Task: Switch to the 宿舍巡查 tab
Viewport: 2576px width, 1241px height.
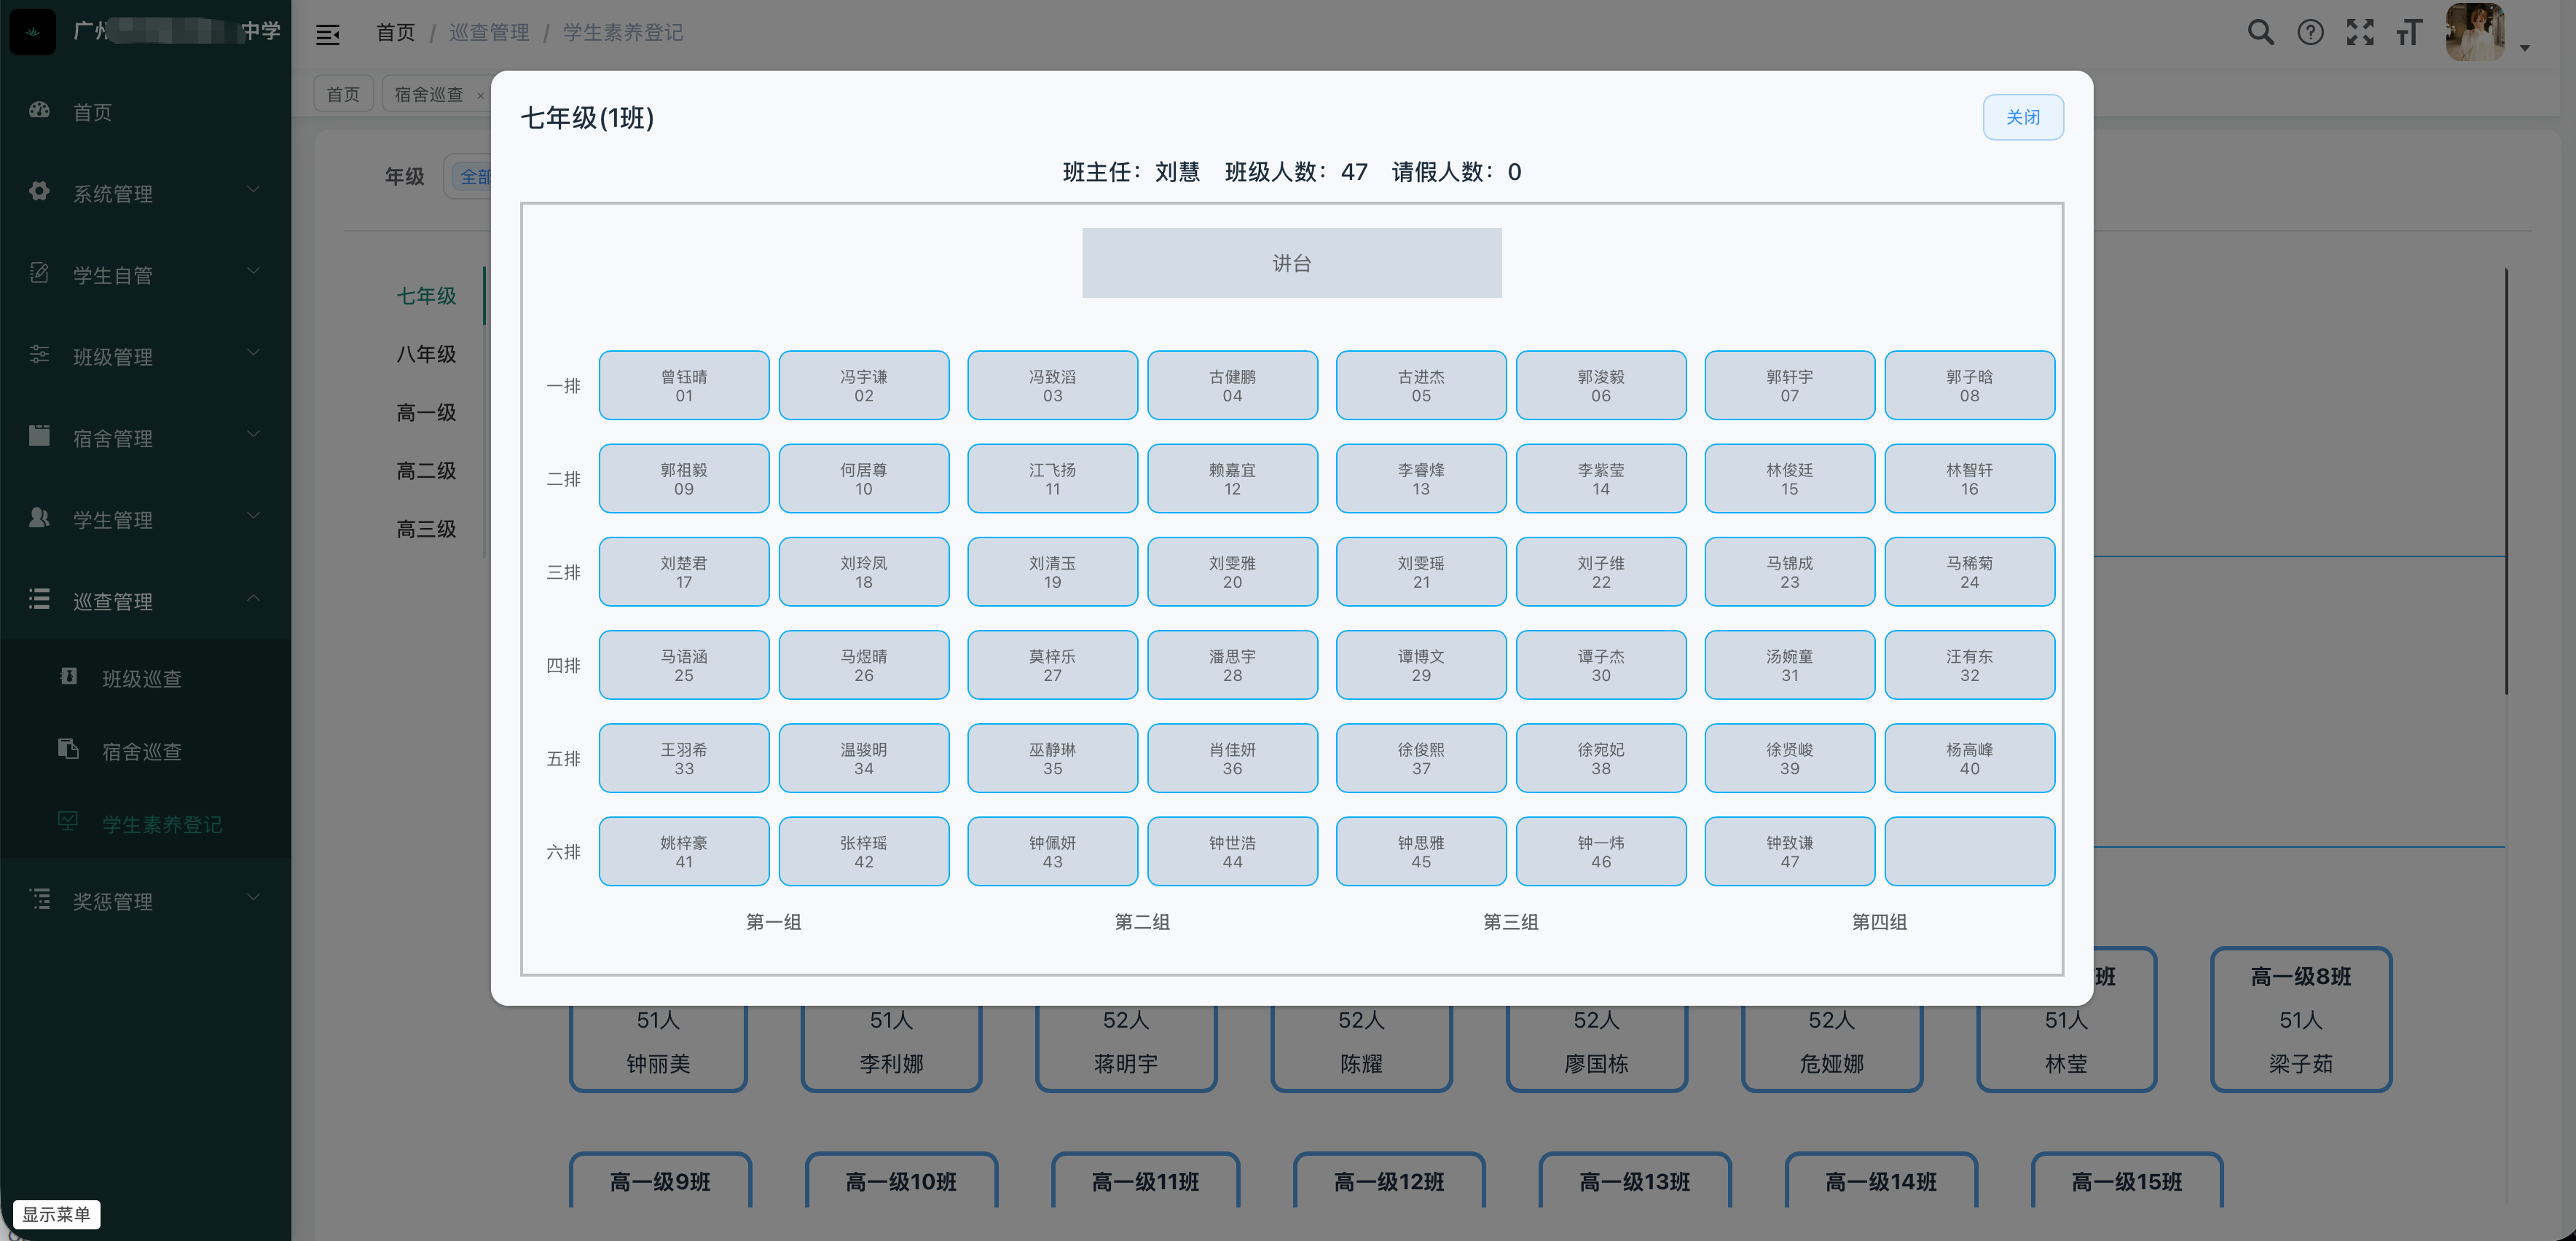Action: click(x=428, y=94)
